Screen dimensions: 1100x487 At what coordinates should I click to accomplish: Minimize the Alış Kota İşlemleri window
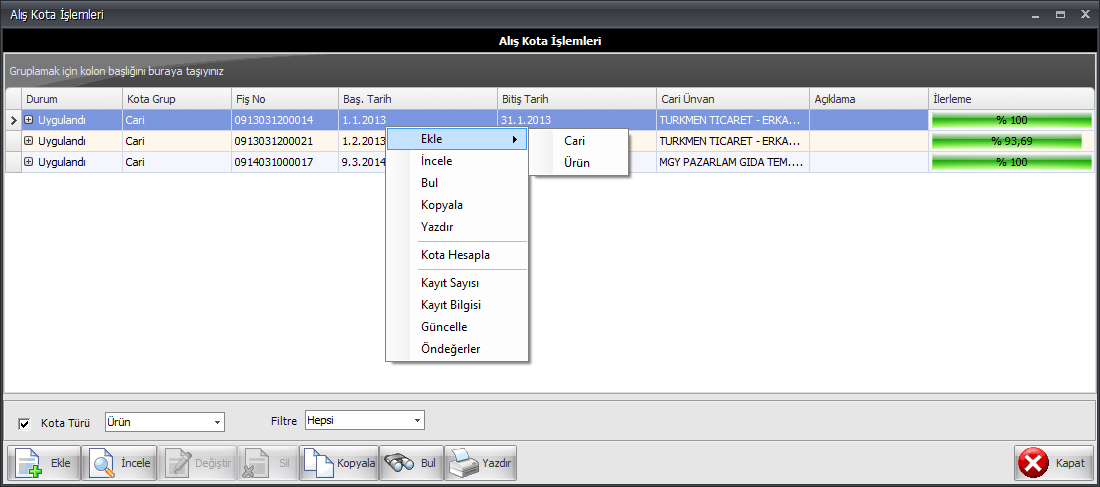coord(1037,14)
